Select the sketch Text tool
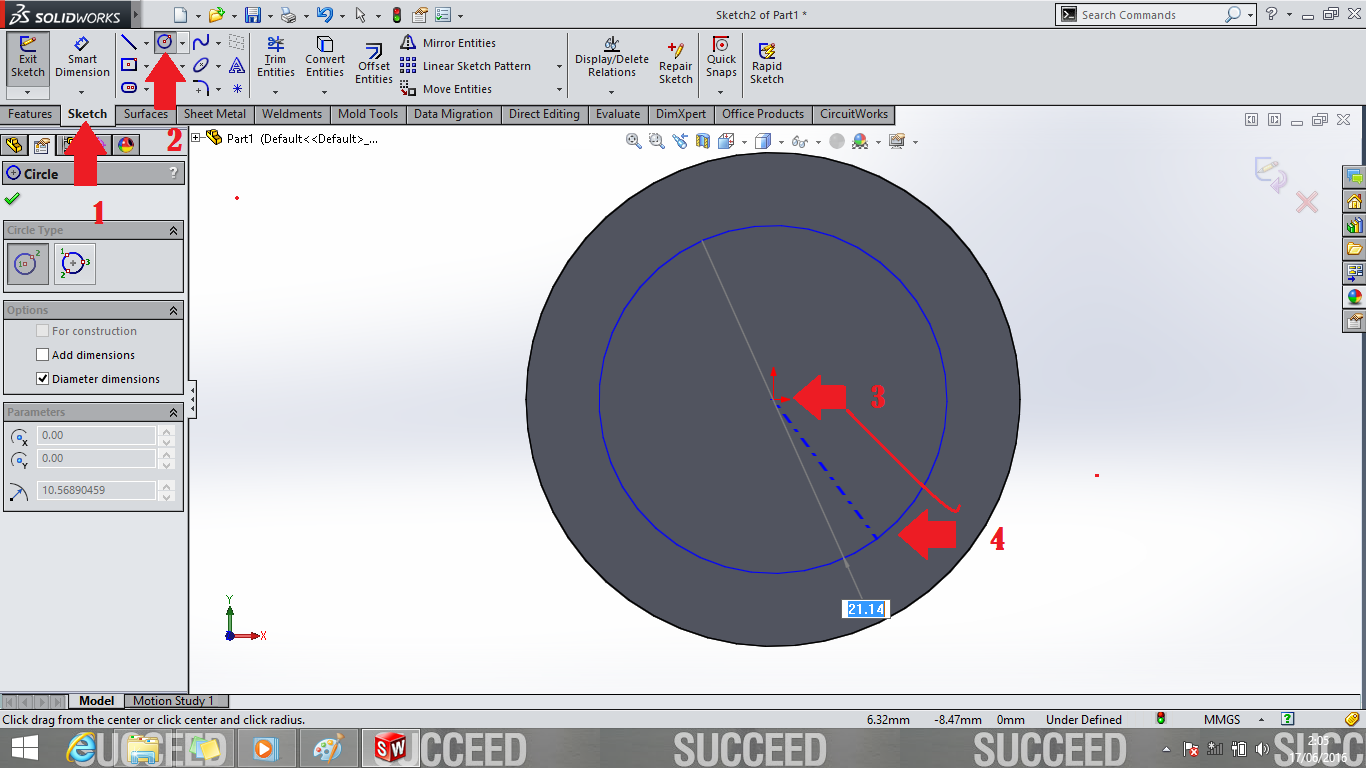Screen dimensions: 1366x768 [236, 65]
